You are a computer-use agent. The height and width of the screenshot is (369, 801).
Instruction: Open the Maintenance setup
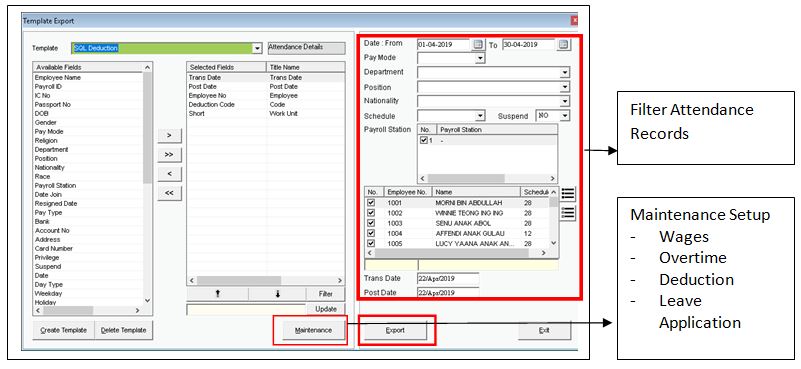click(x=313, y=331)
